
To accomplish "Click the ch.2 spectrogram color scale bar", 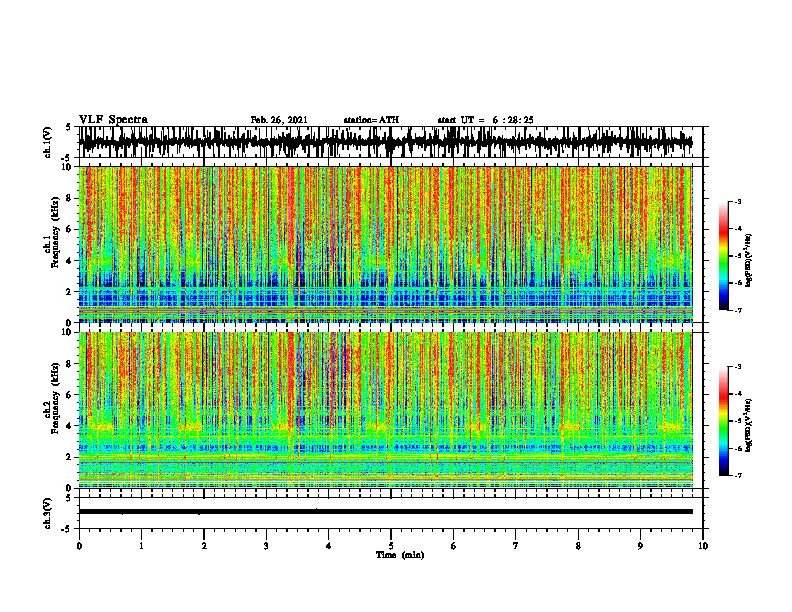I will (723, 421).
